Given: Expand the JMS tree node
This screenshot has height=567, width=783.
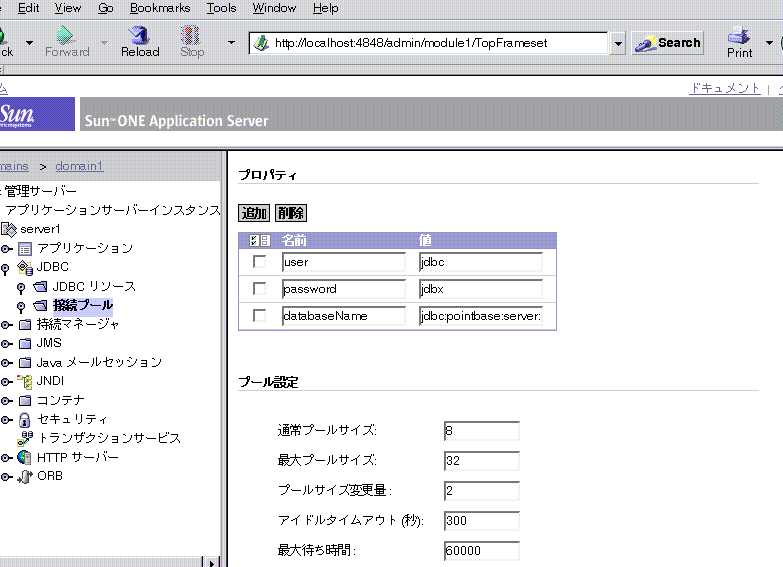Looking at the screenshot, I should click(x=6, y=344).
